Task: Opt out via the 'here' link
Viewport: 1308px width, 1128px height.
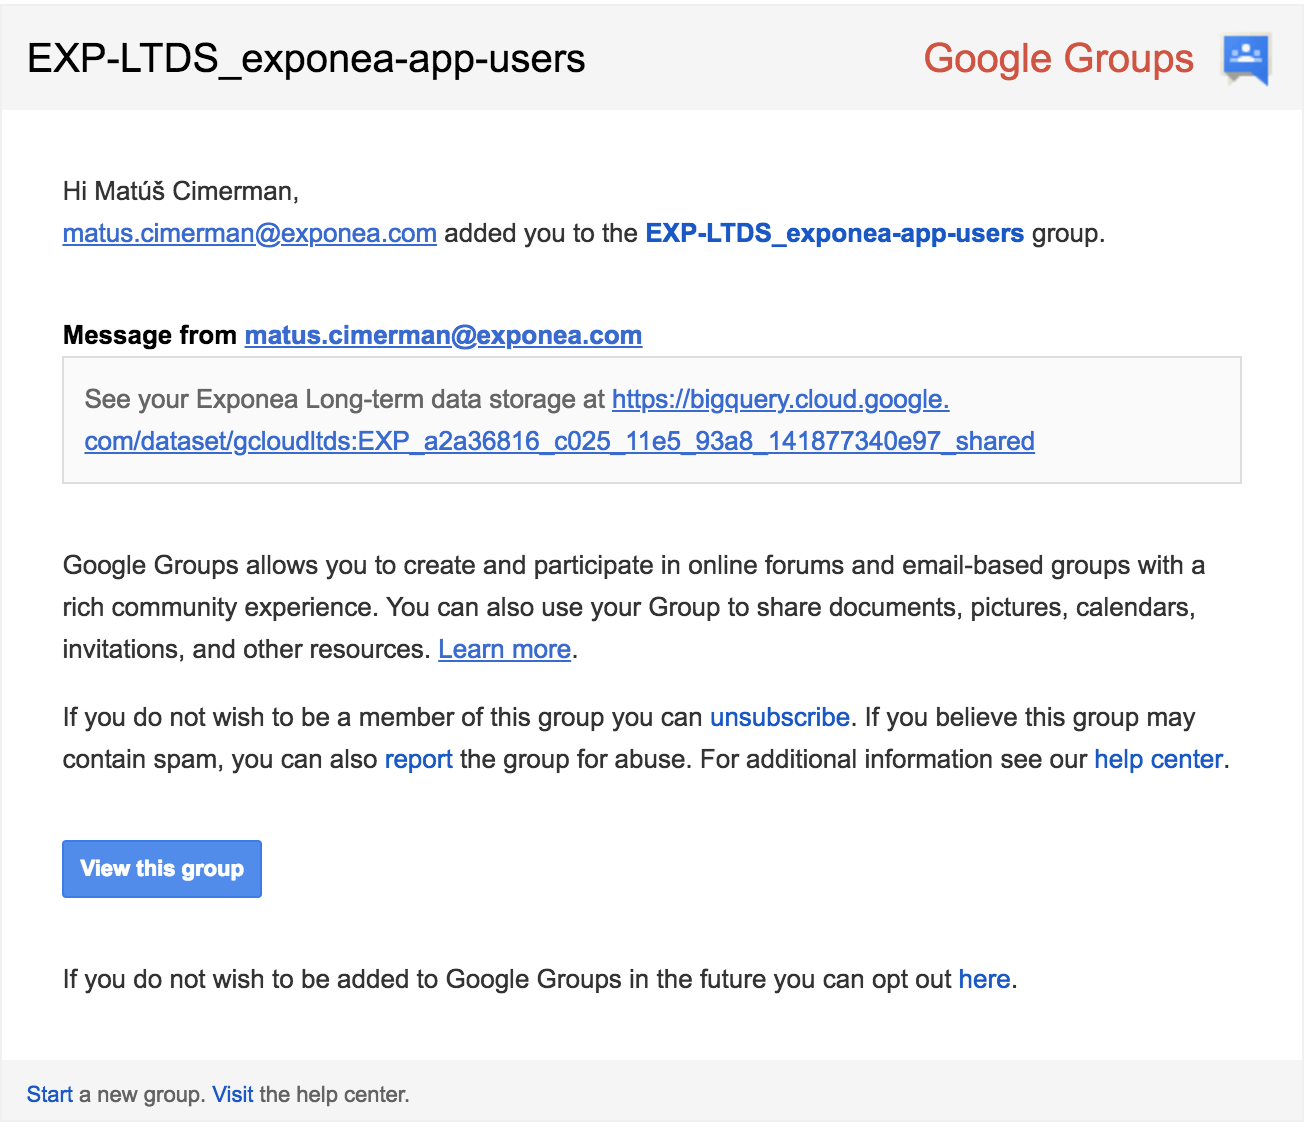Action: coord(985,980)
